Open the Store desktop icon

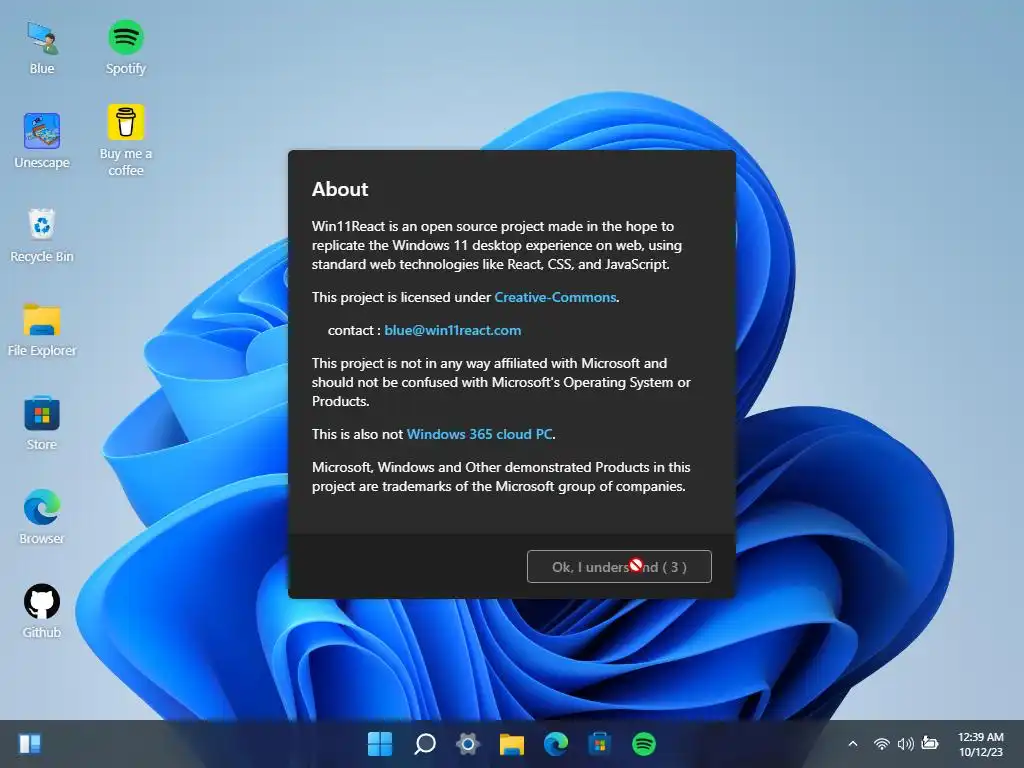[42, 423]
